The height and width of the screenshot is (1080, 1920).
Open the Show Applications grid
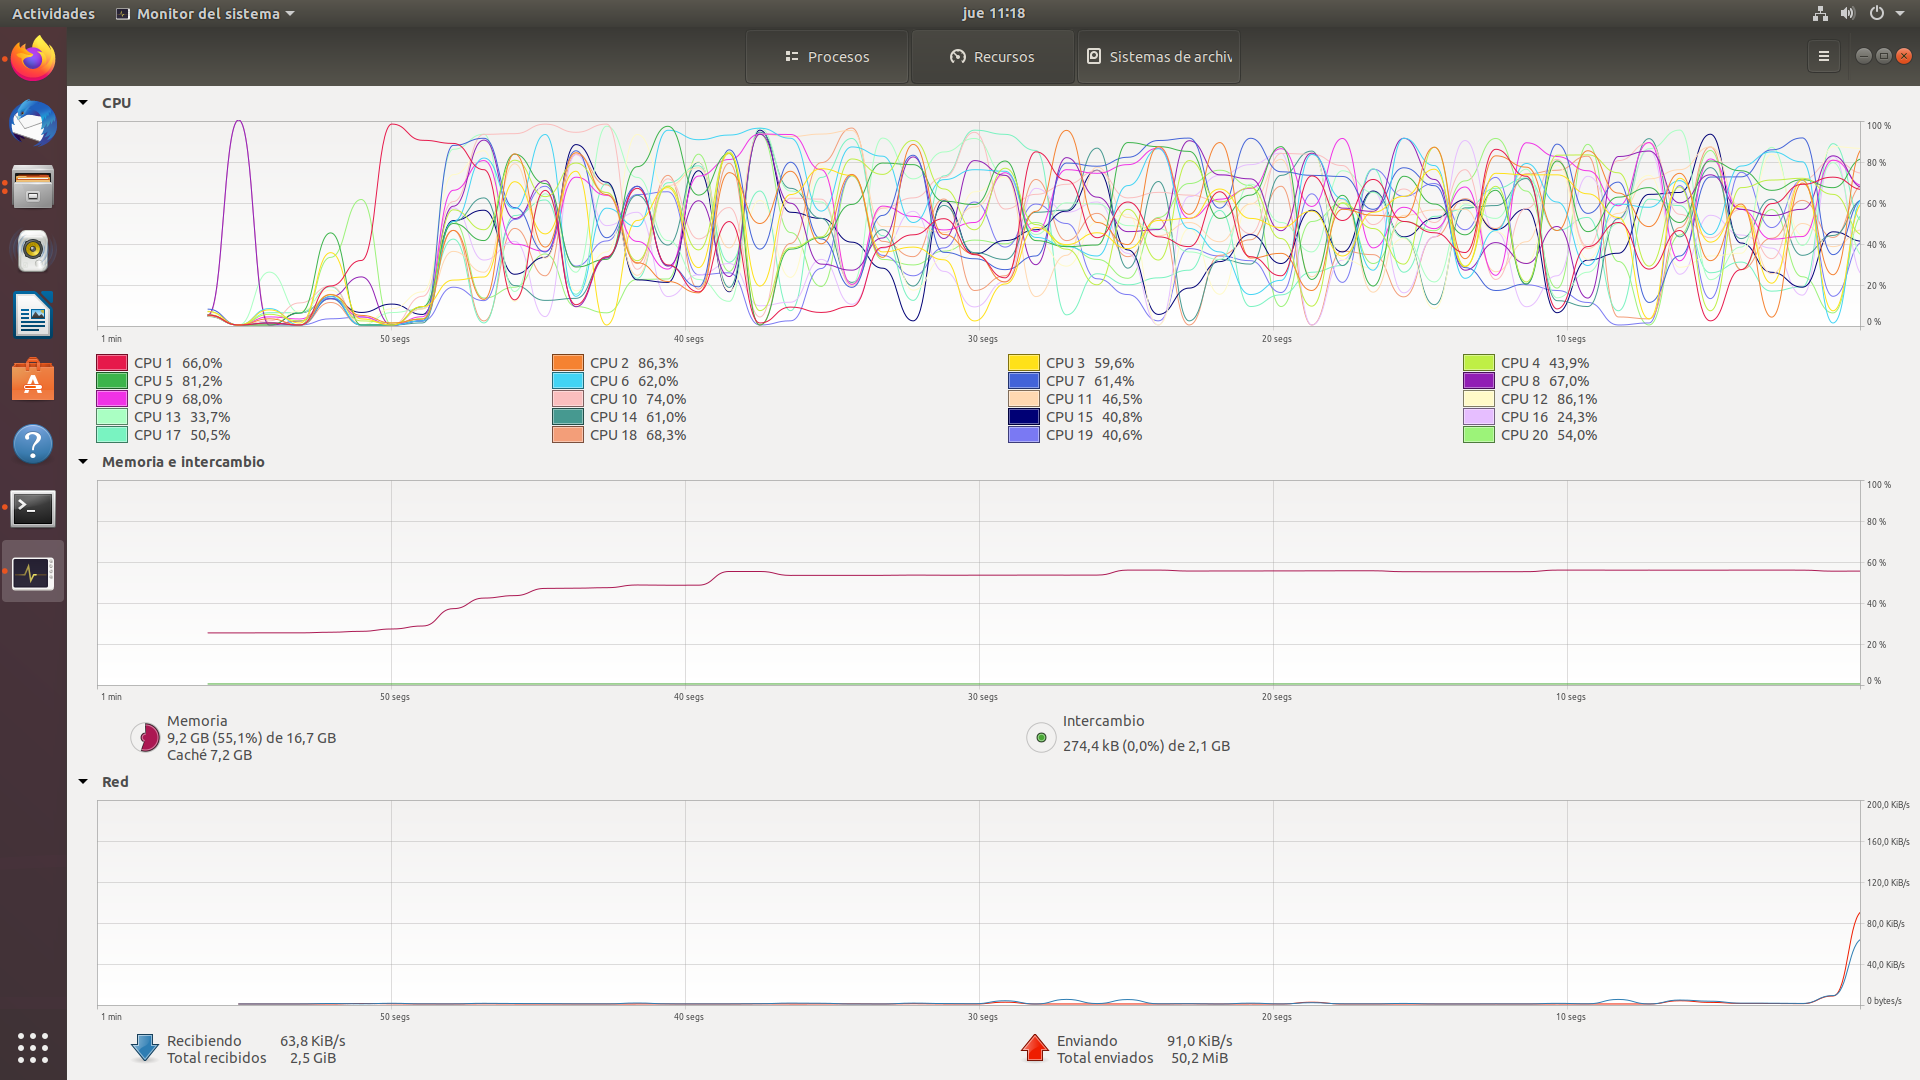33,1047
